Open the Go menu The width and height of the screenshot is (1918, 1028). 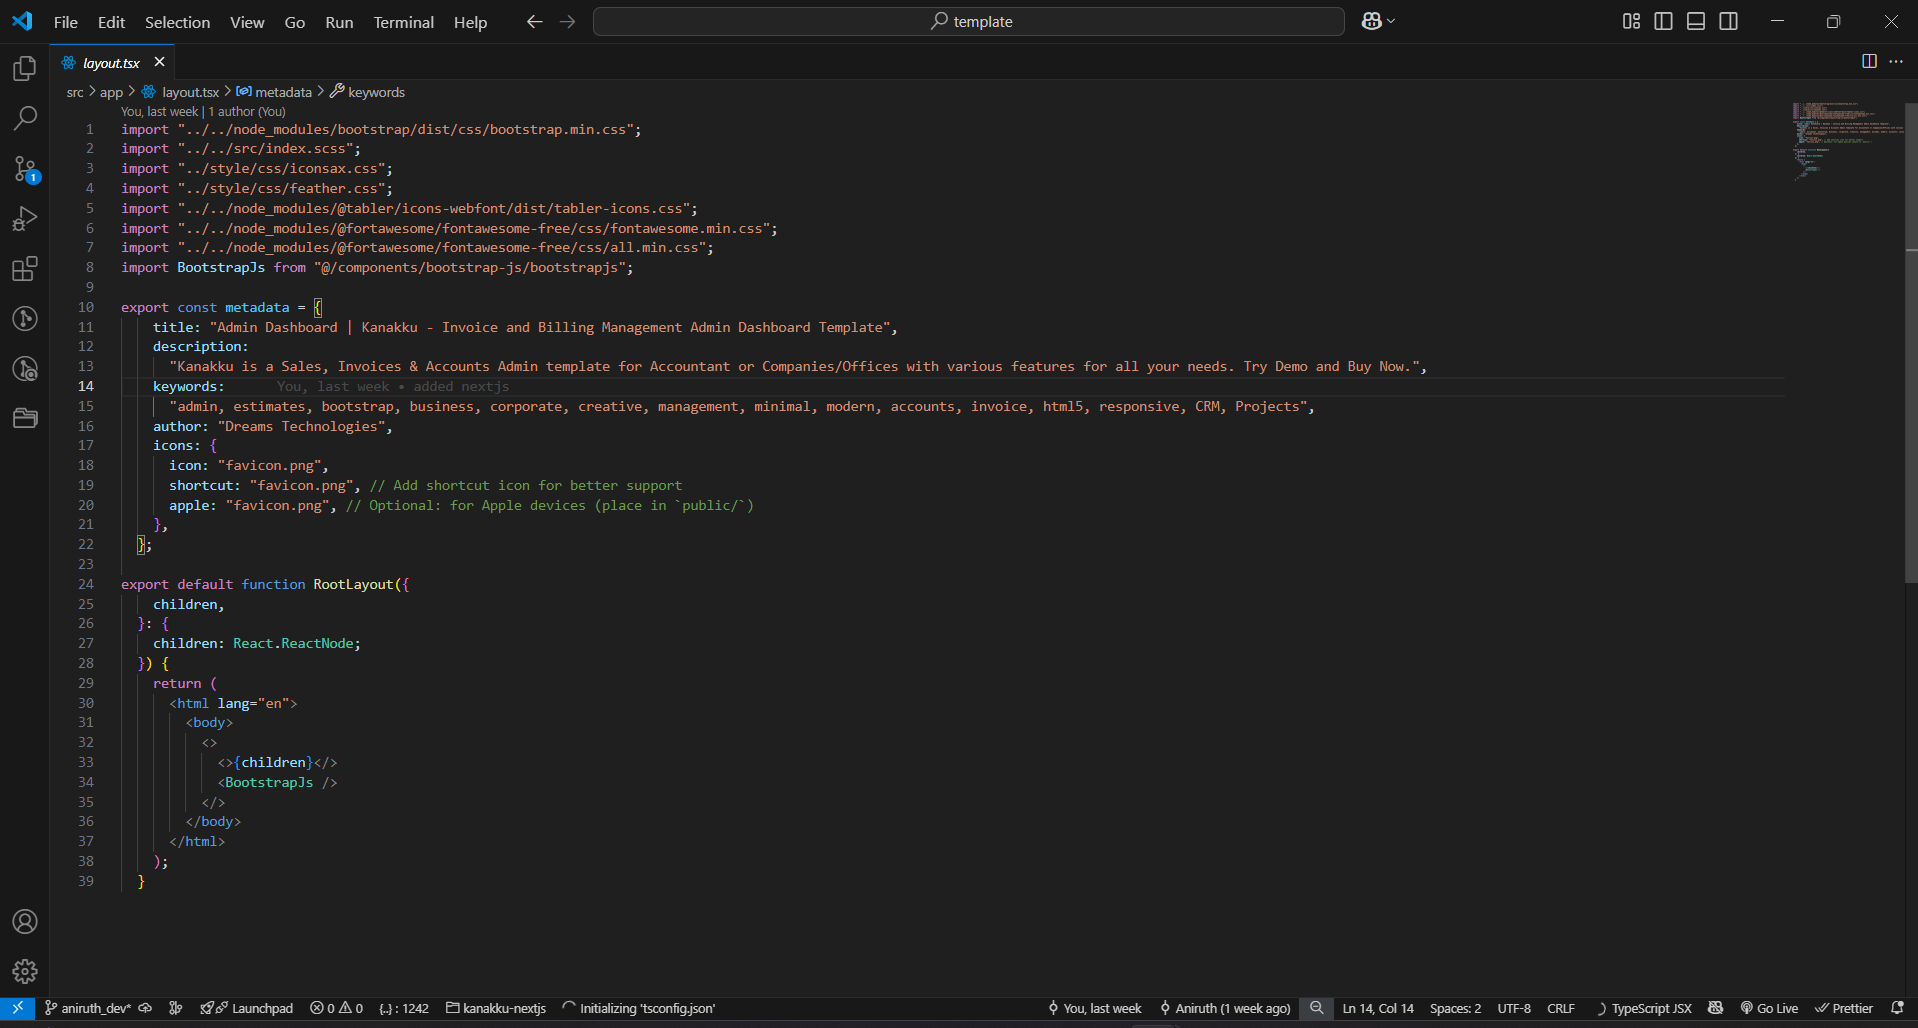tap(295, 22)
